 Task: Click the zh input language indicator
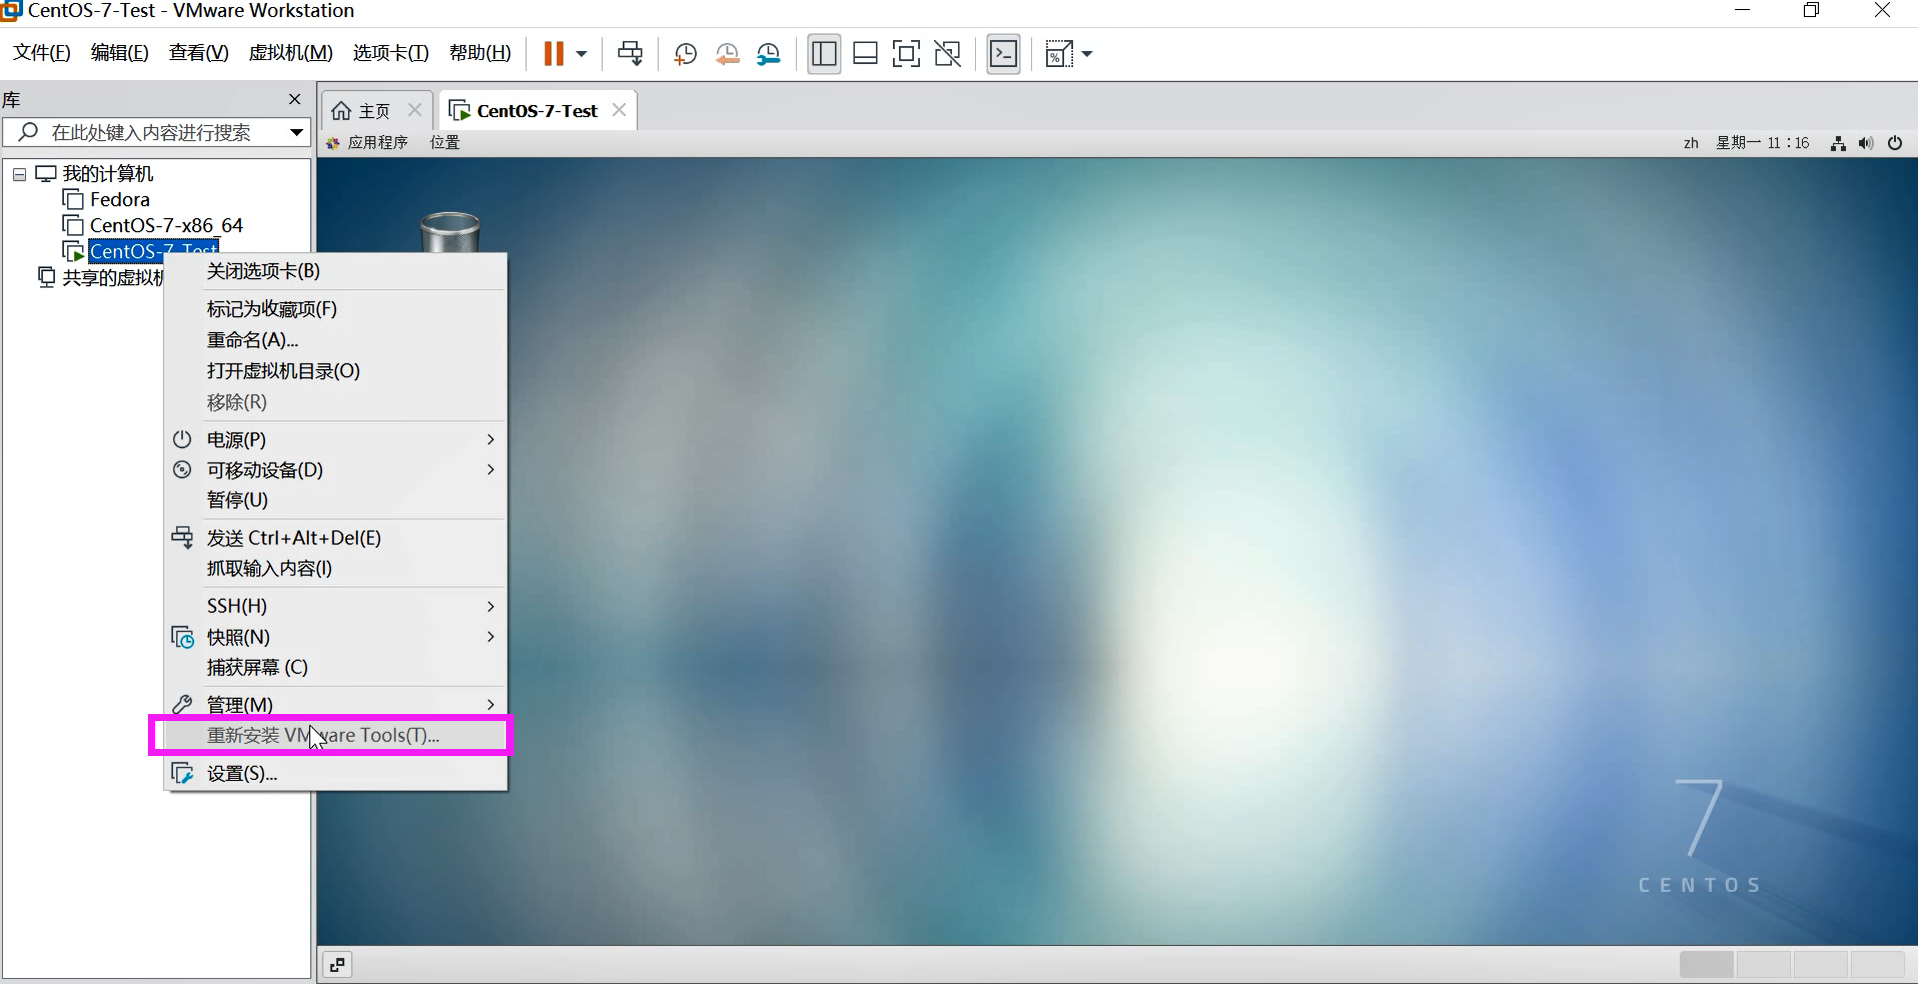(1691, 143)
